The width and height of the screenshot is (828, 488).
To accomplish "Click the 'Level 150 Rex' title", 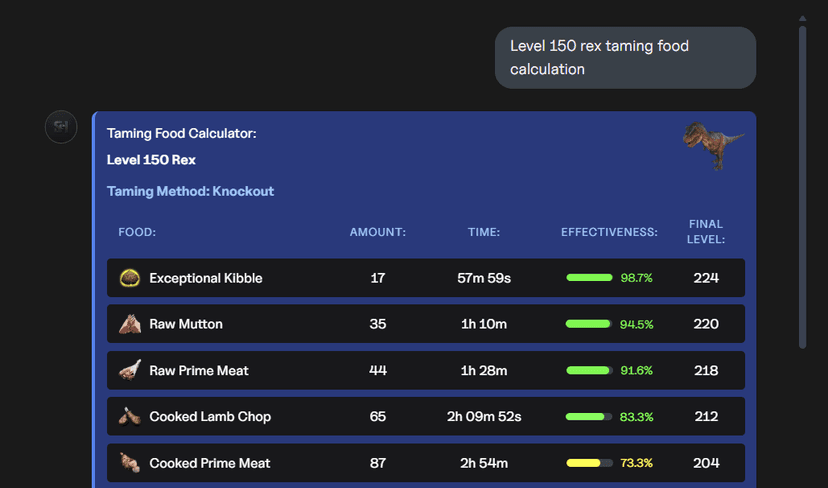I will [x=151, y=160].
